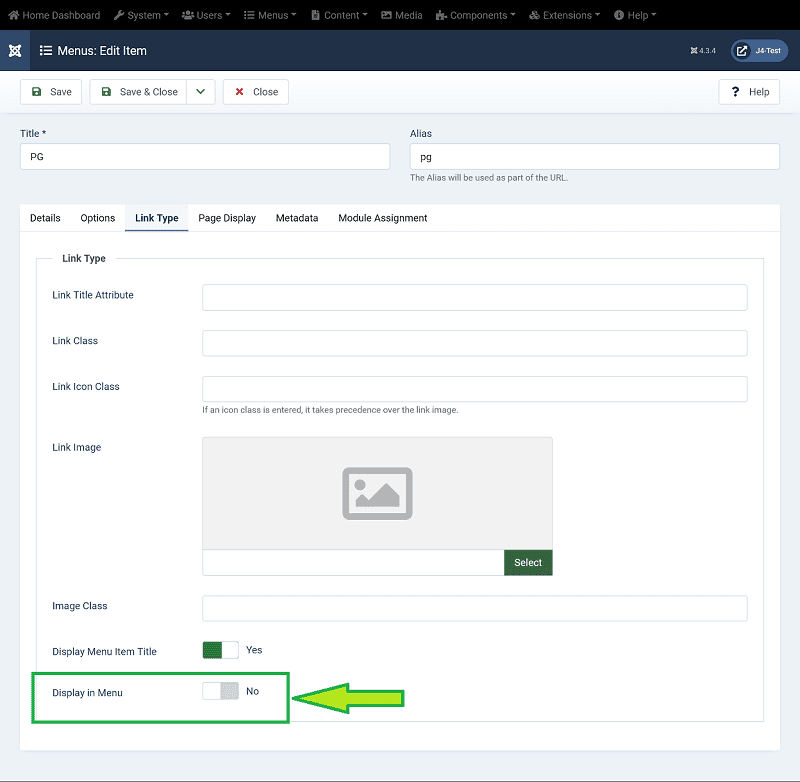This screenshot has width=800, height=782.
Task: Click the Joomla logo icon
Action: 15,50
